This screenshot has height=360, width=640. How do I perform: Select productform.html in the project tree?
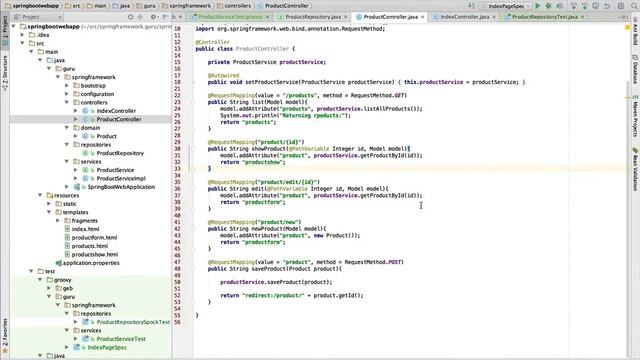point(94,238)
